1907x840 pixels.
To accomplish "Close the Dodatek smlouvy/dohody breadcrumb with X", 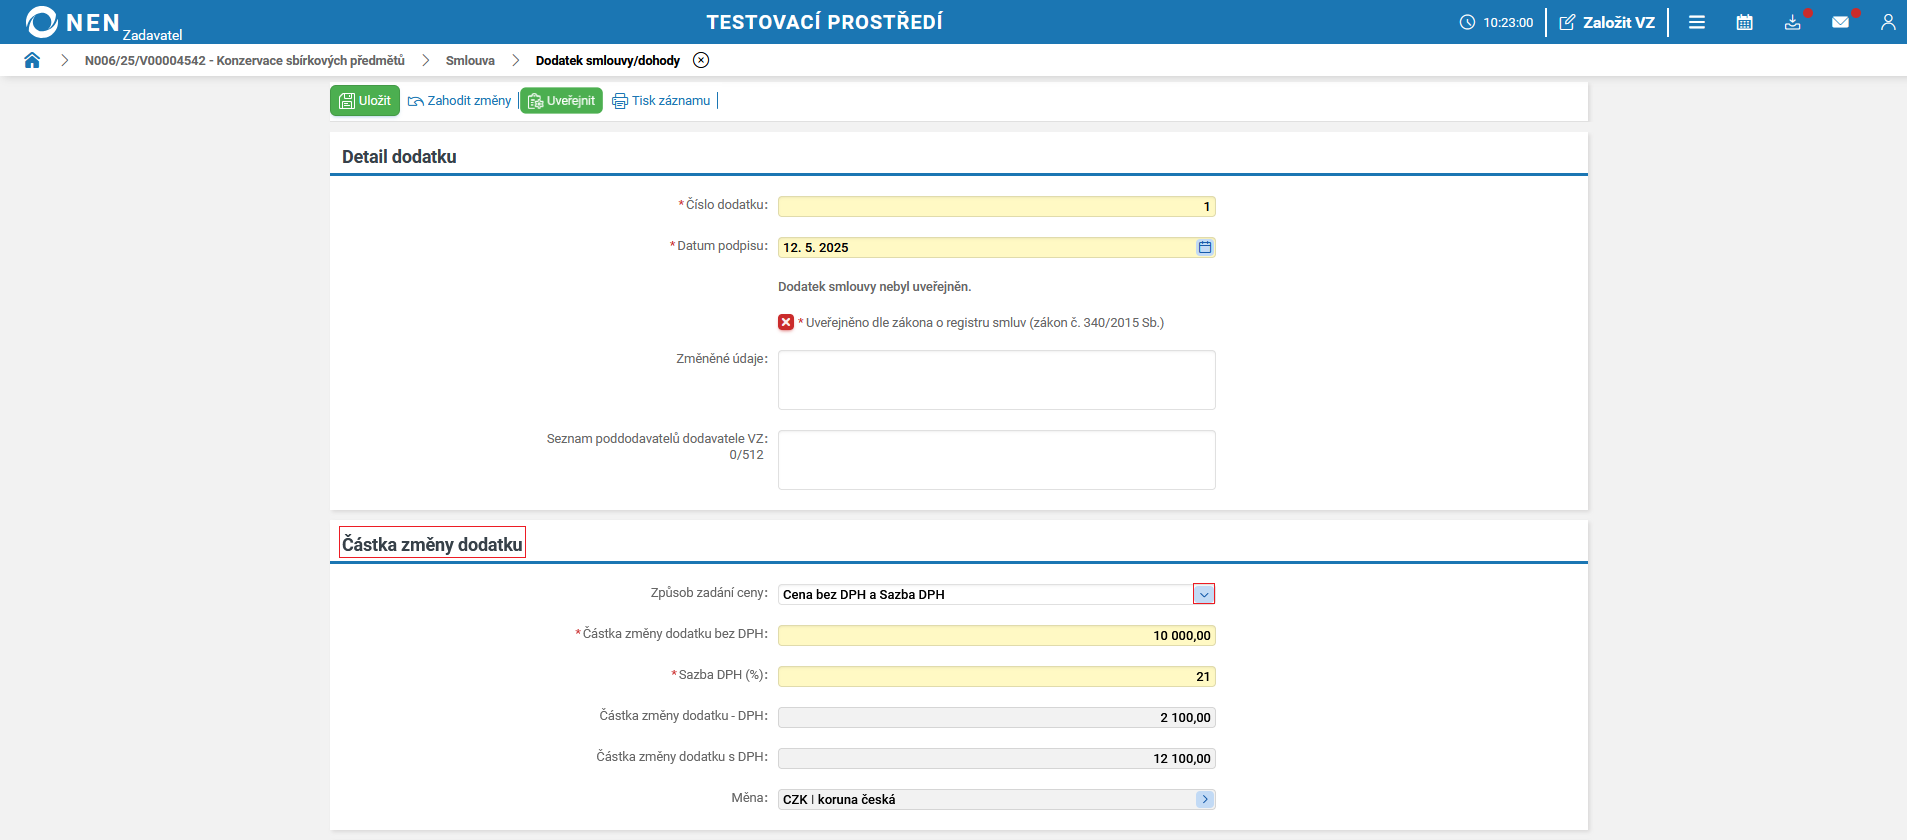I will coord(701,60).
